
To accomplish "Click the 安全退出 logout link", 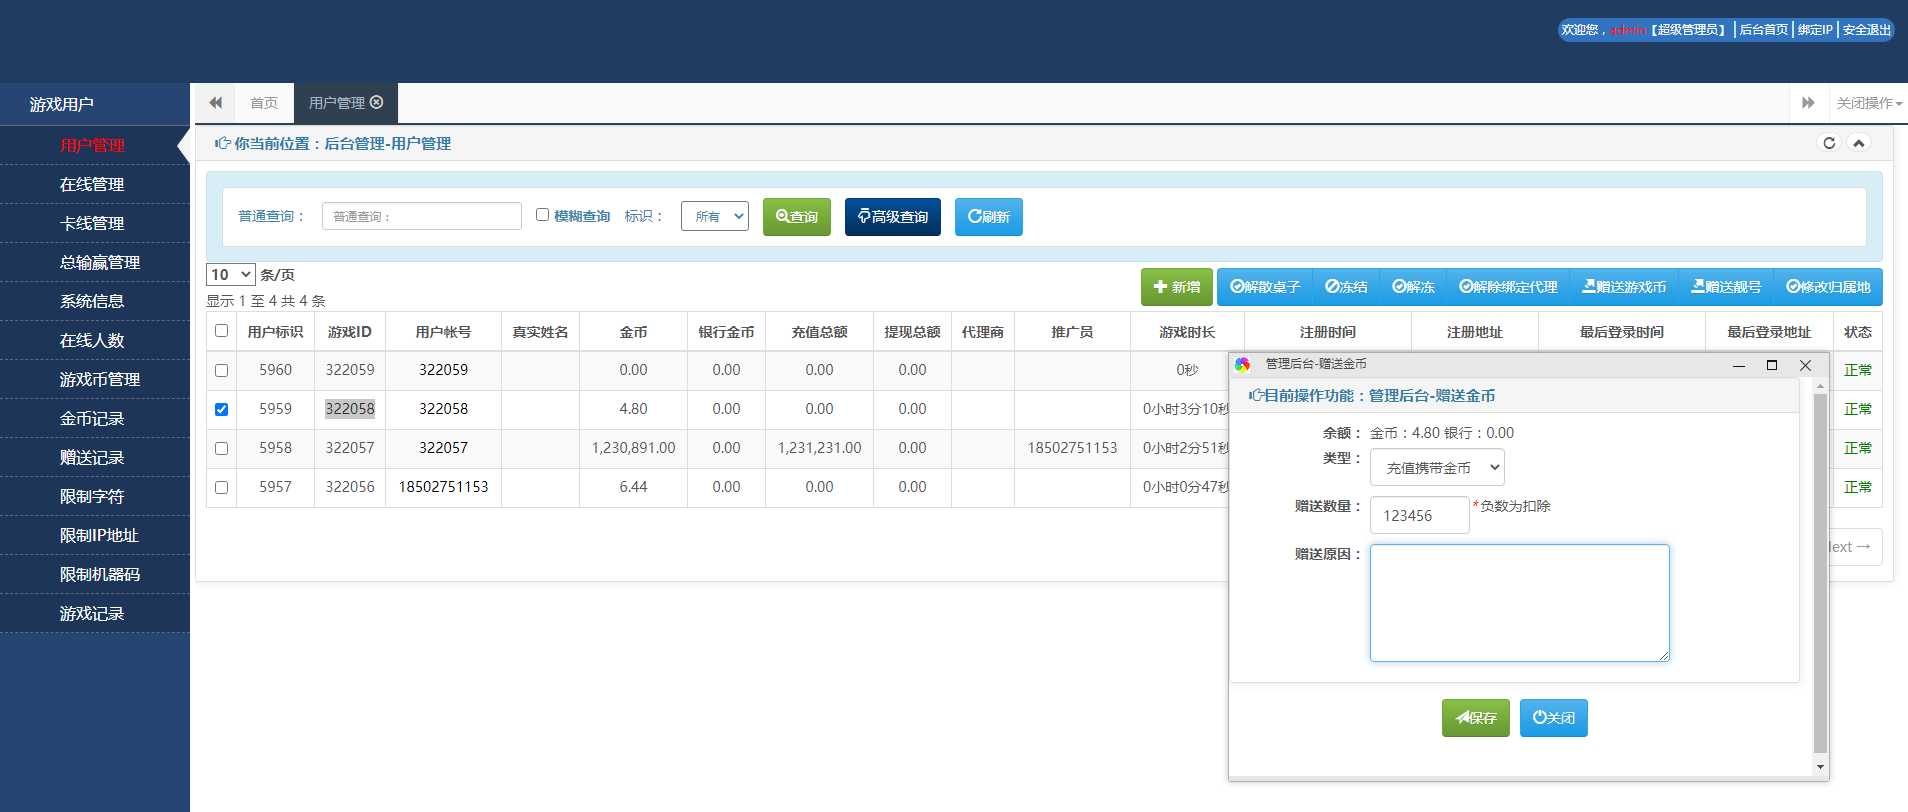I will coord(1866,30).
